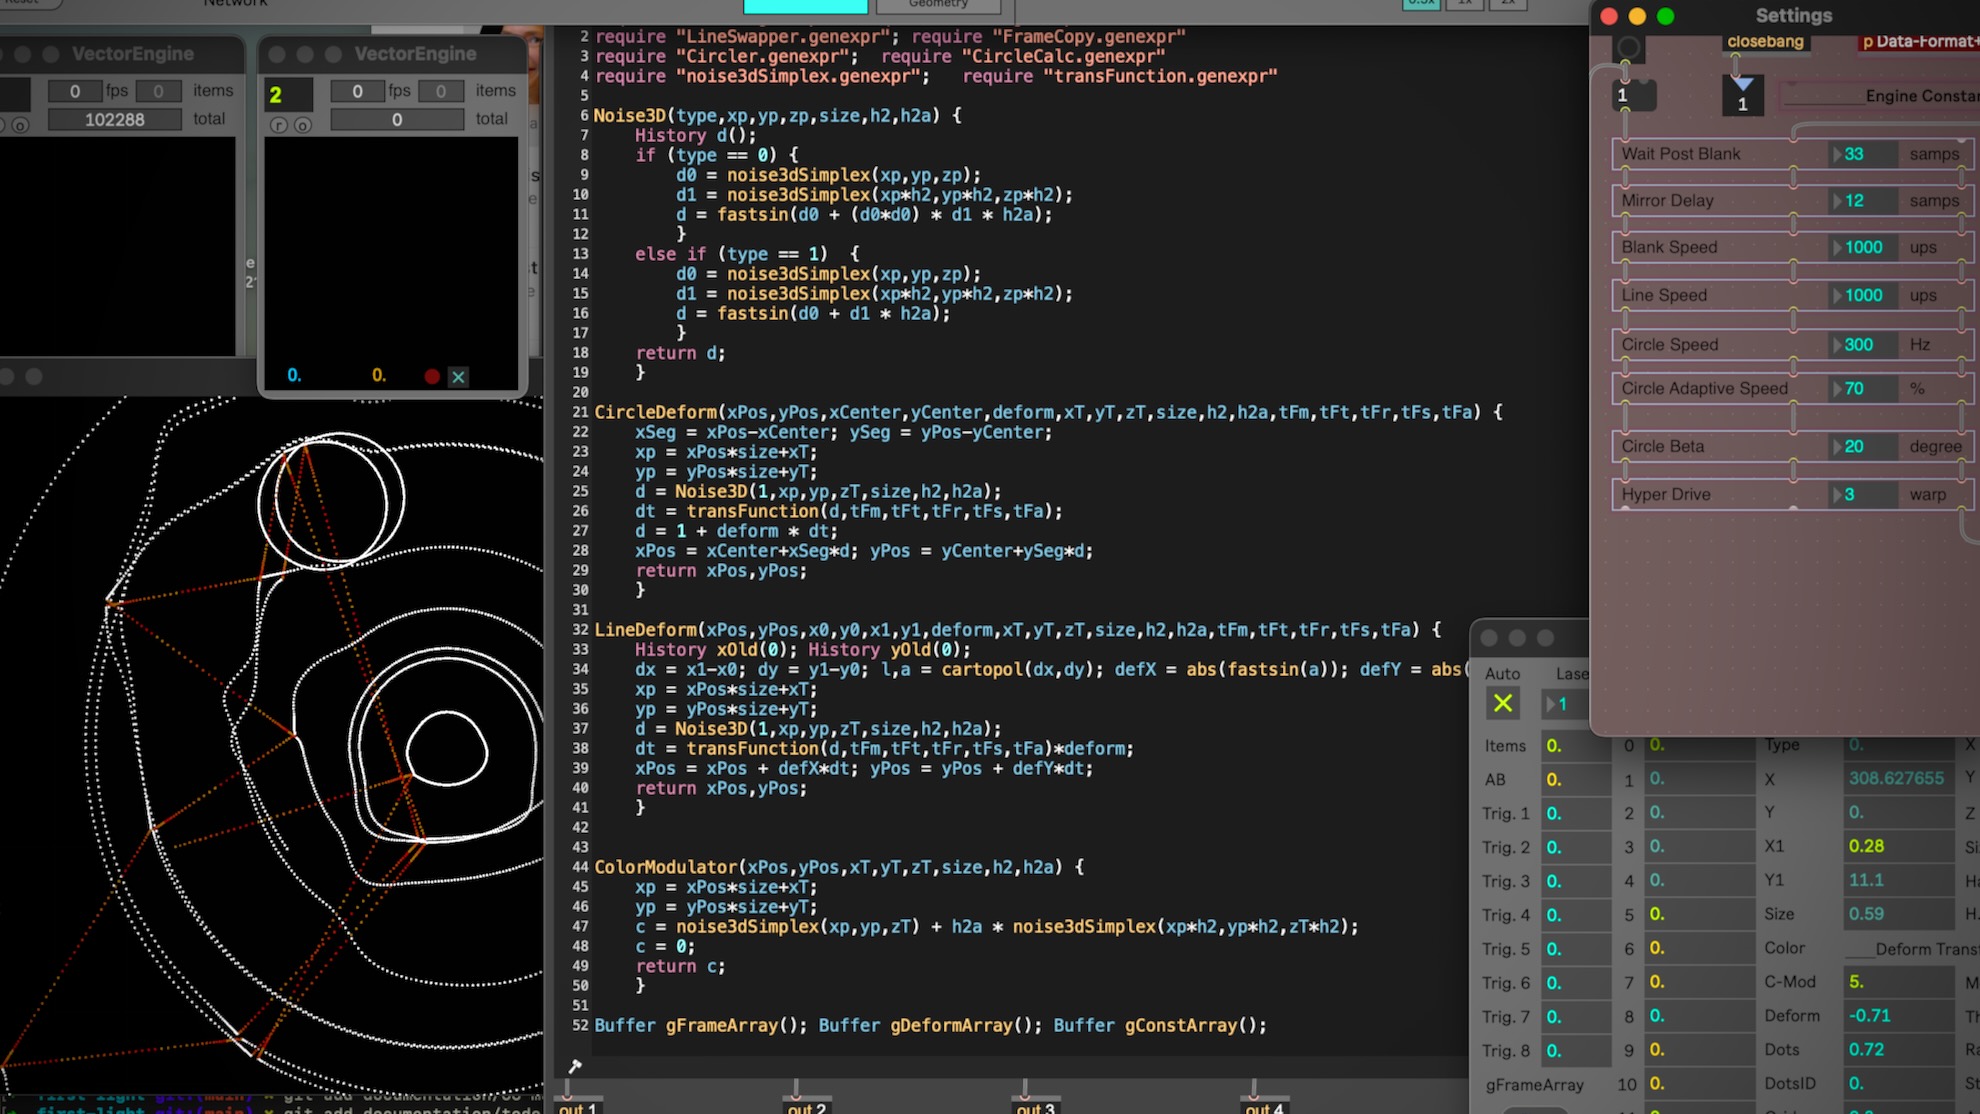Click the round toggle object in the Settings patch
The image size is (1980, 1114).
1627,47
